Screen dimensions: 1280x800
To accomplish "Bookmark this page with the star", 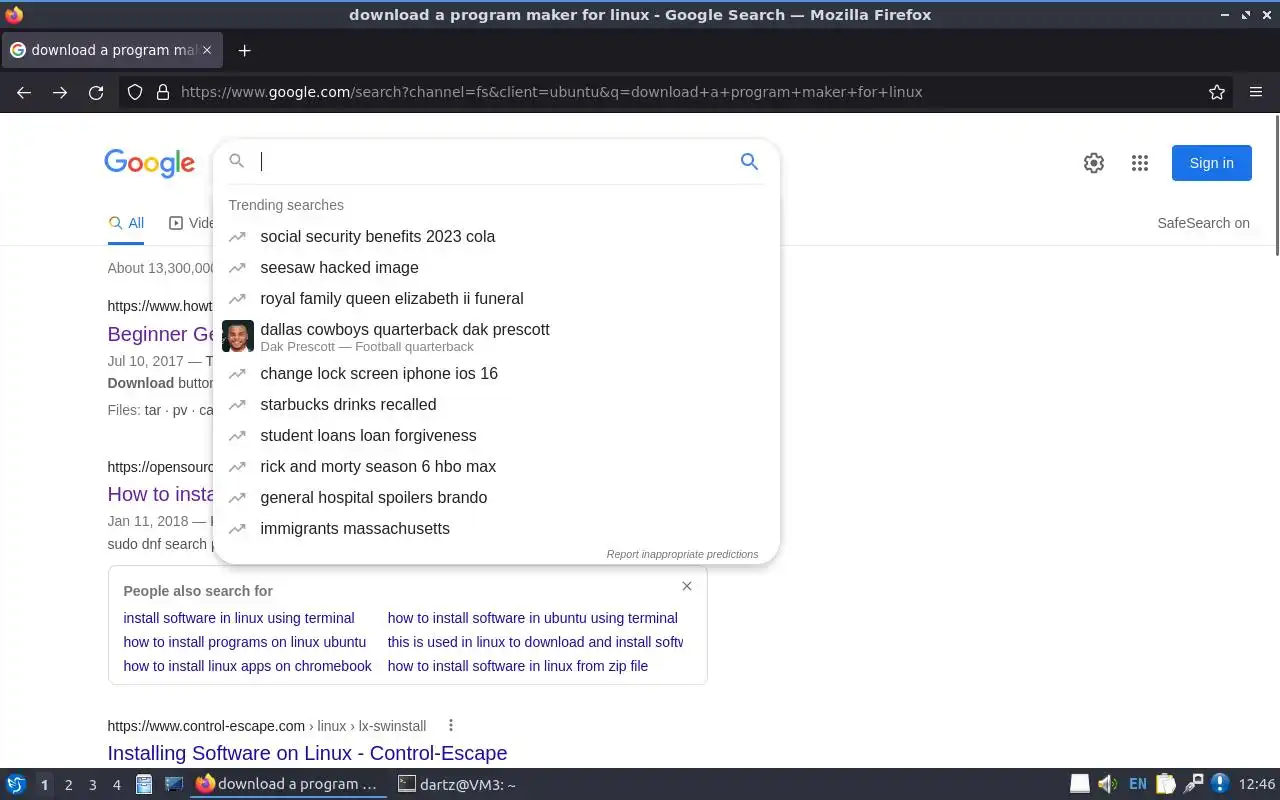I will coord(1217,92).
